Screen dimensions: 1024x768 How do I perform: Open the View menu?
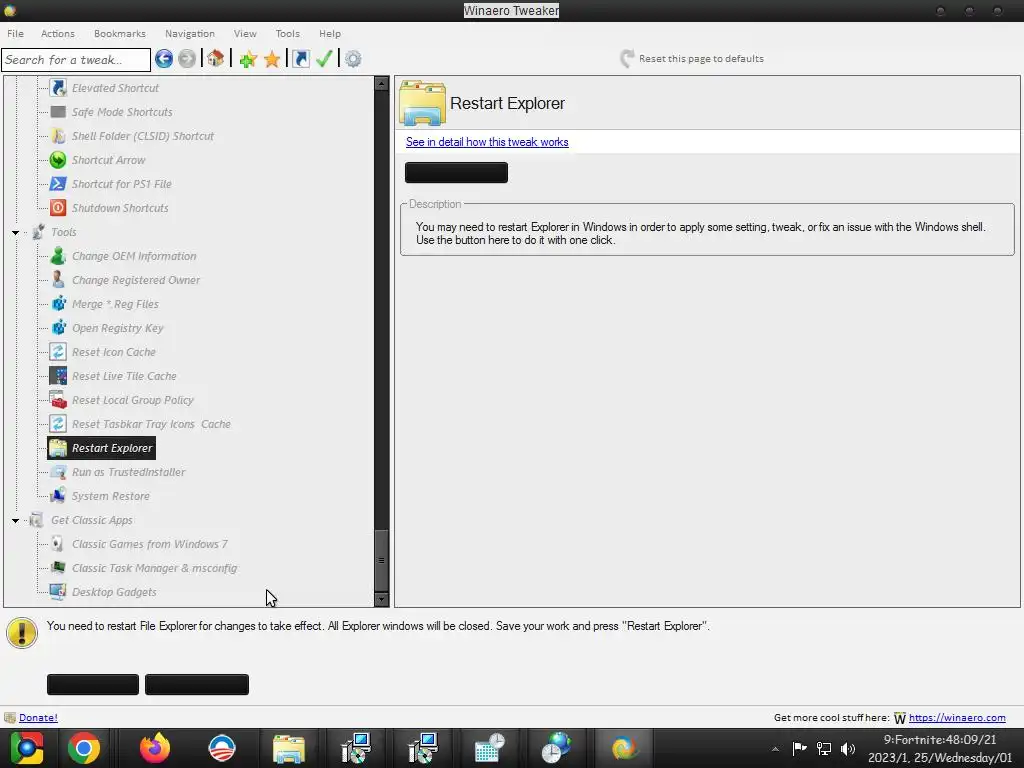click(245, 33)
